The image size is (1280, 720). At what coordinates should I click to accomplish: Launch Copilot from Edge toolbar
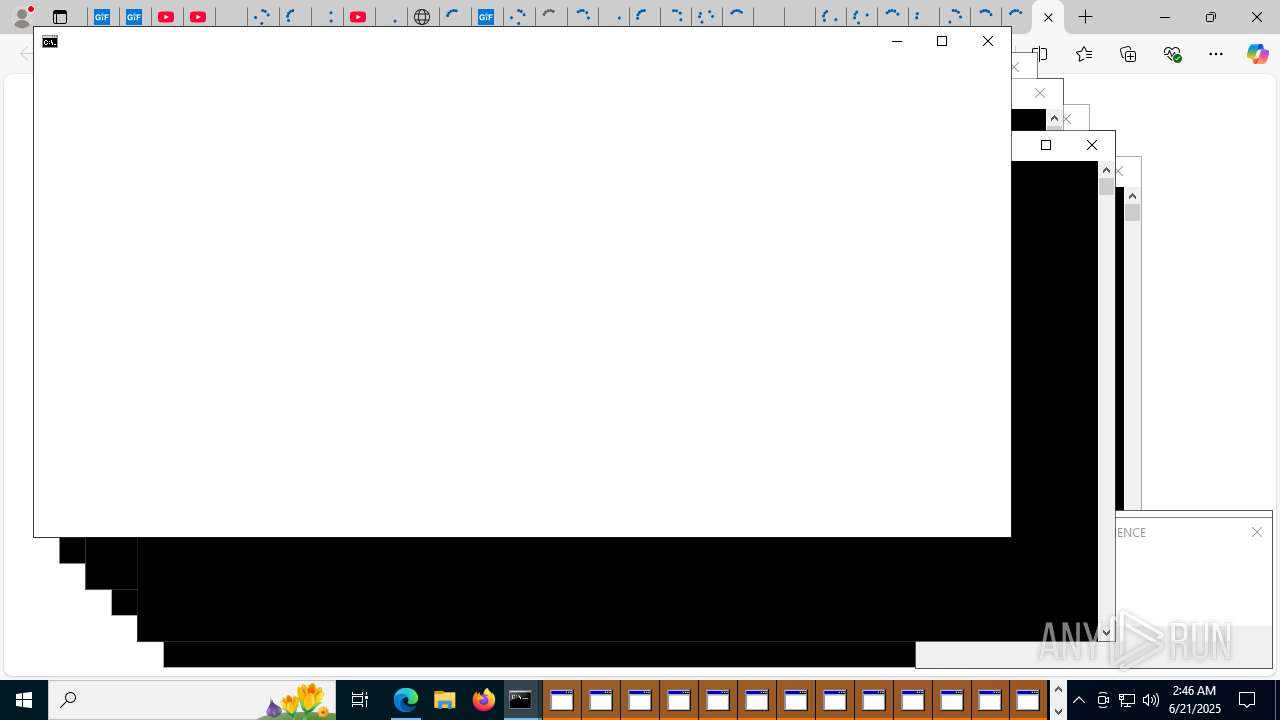point(1257,54)
